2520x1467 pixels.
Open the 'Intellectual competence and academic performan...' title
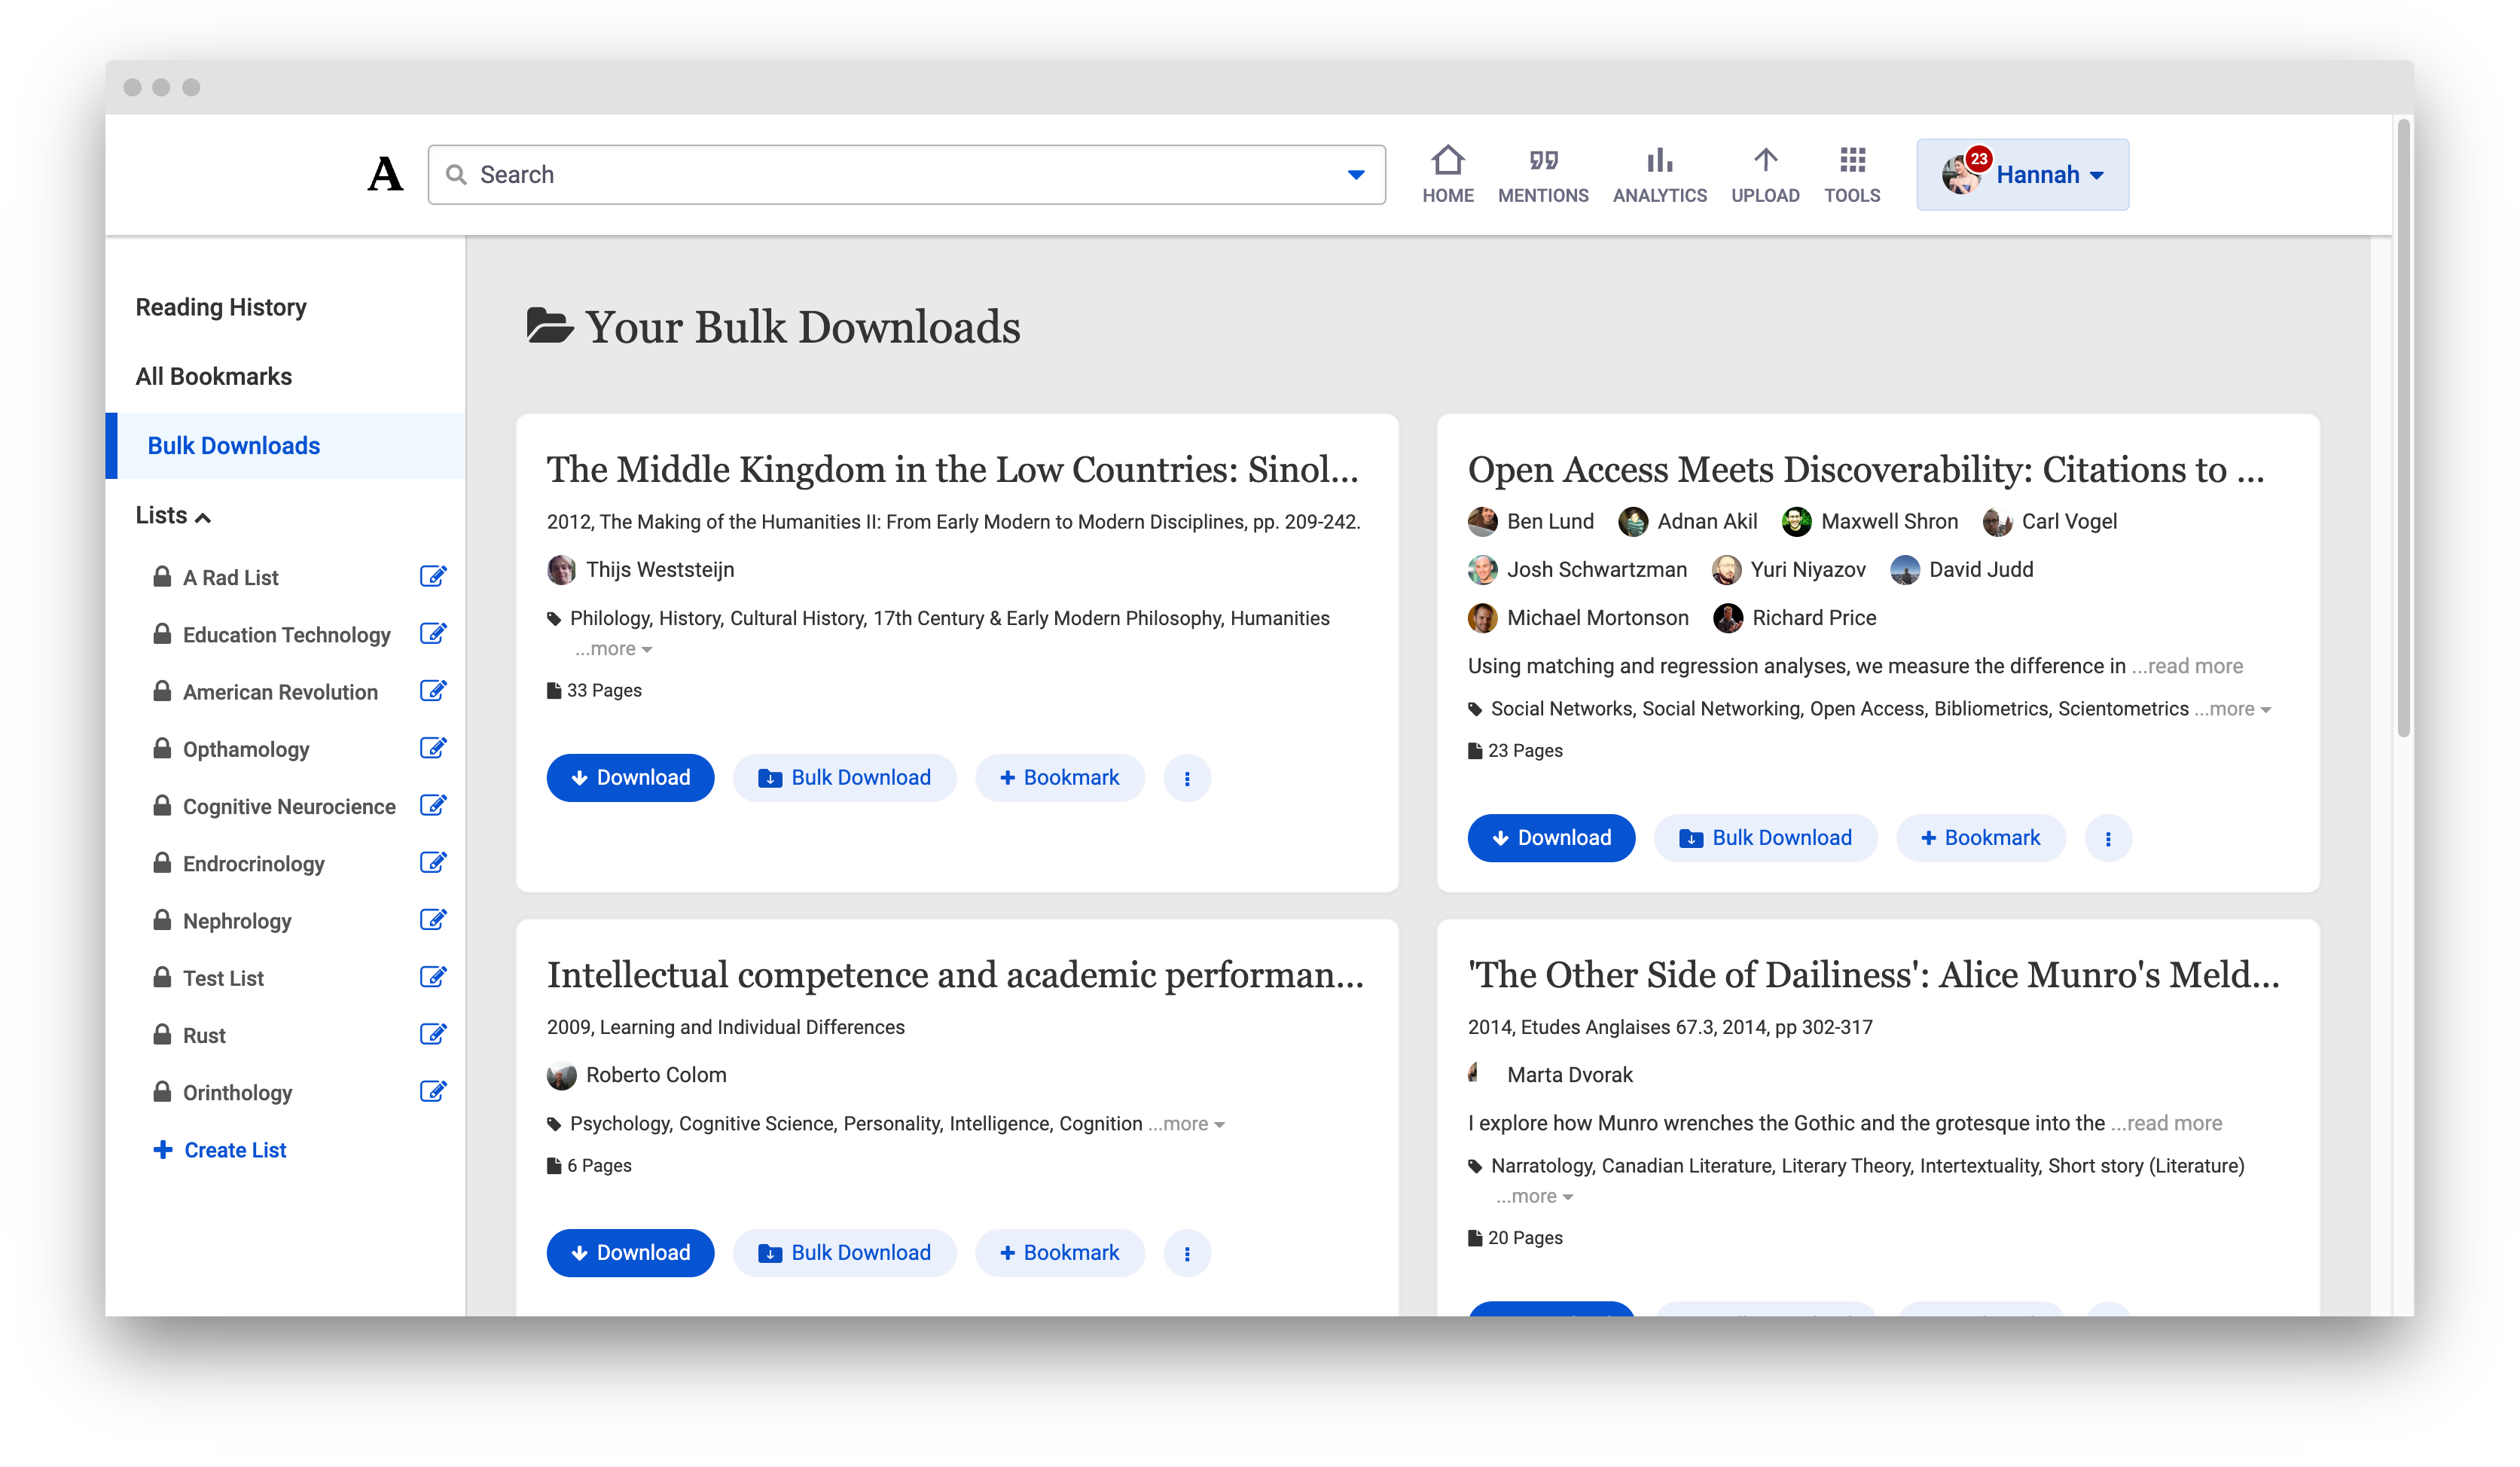[955, 975]
